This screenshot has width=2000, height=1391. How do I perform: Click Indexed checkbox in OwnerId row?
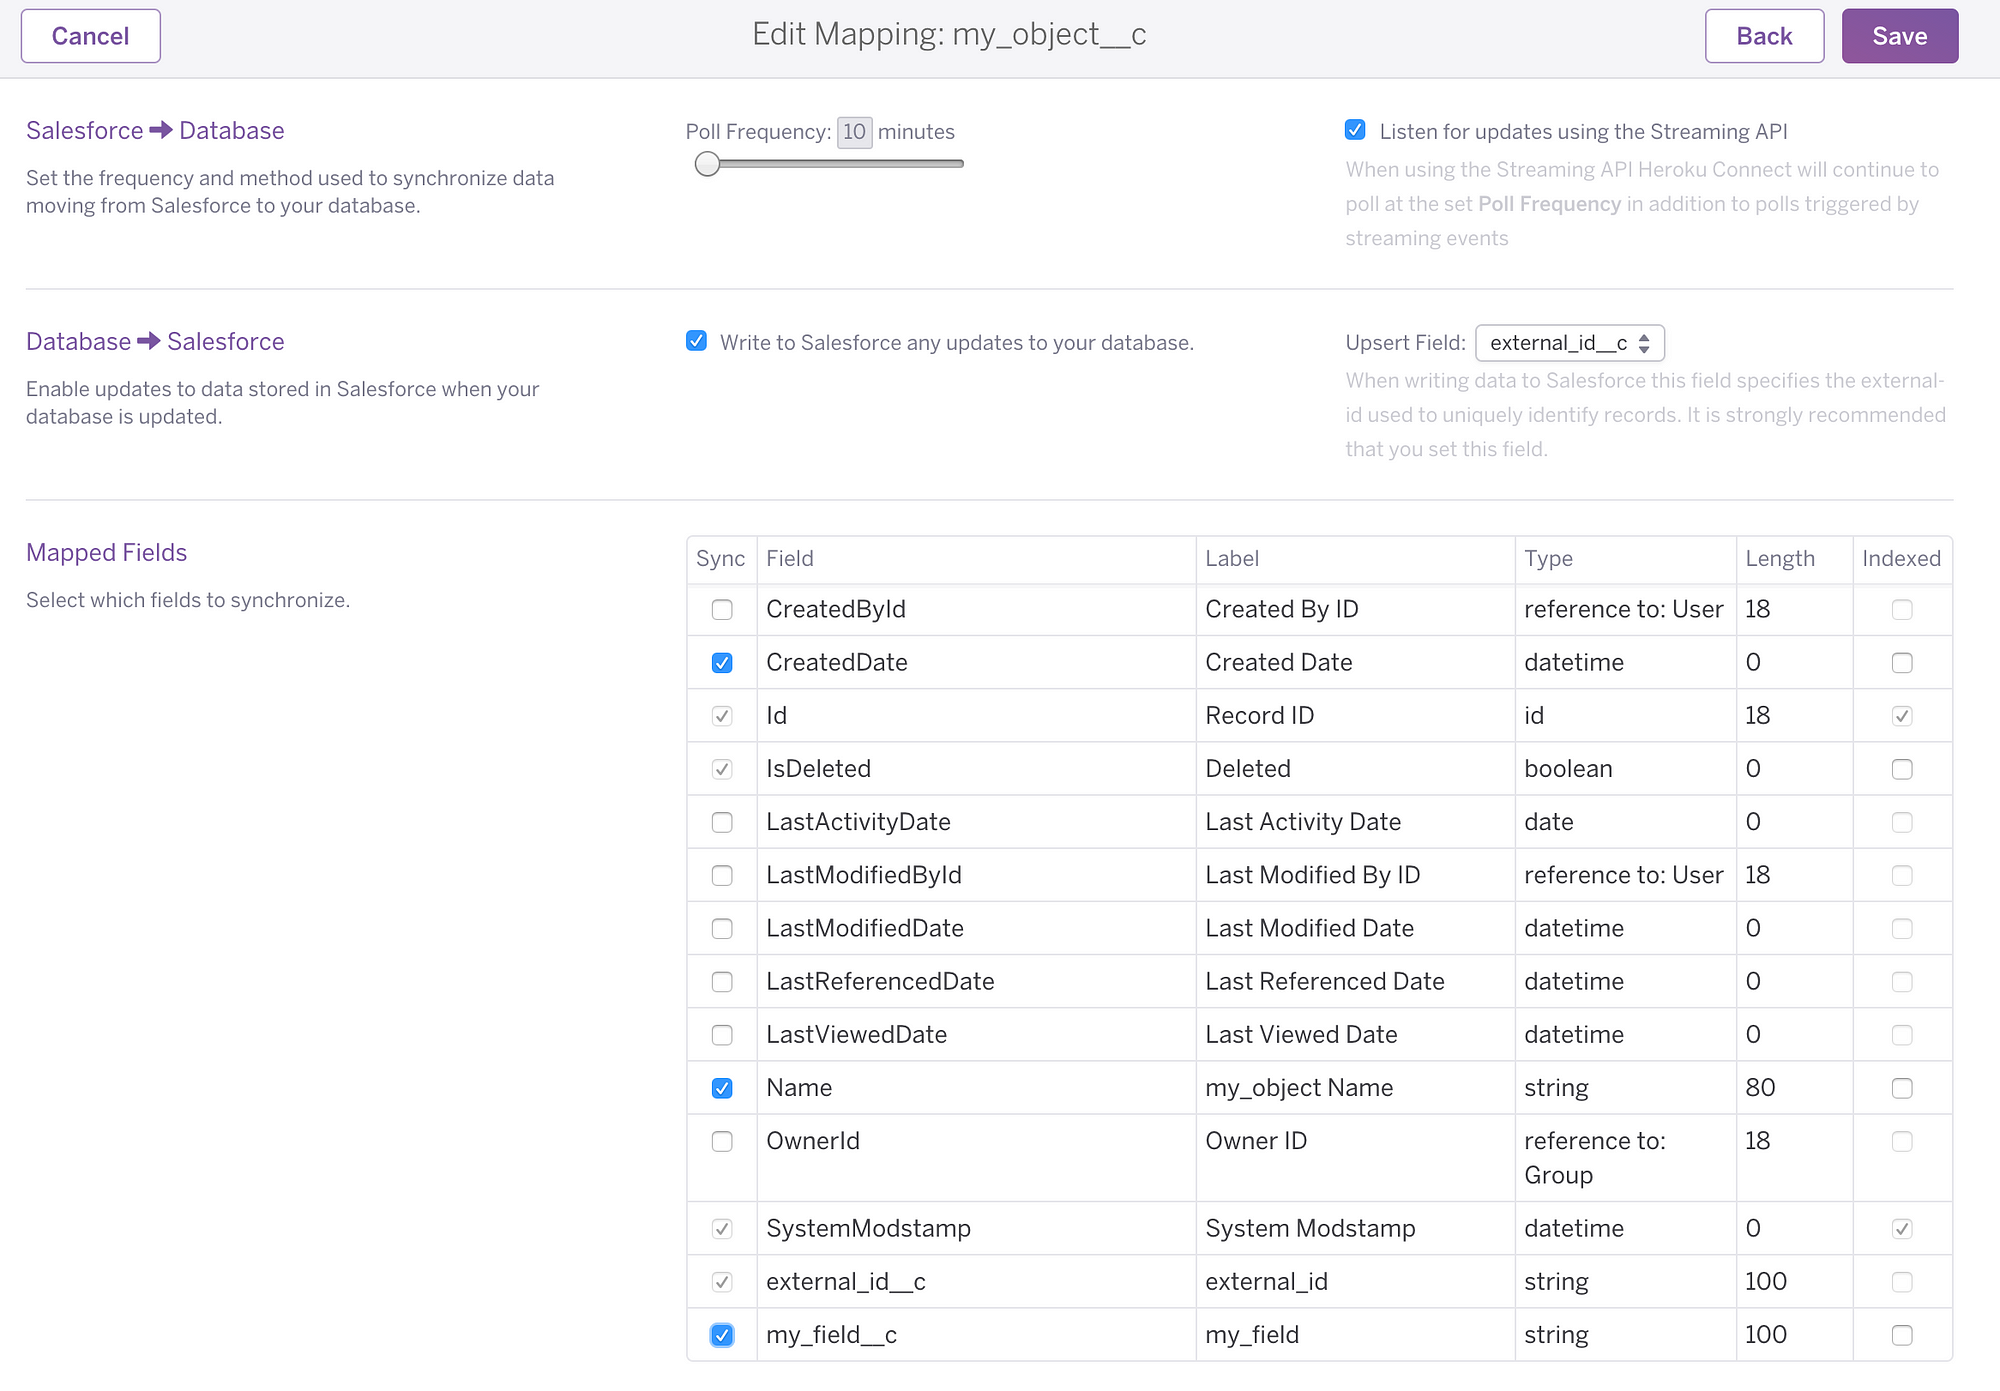click(1902, 1141)
